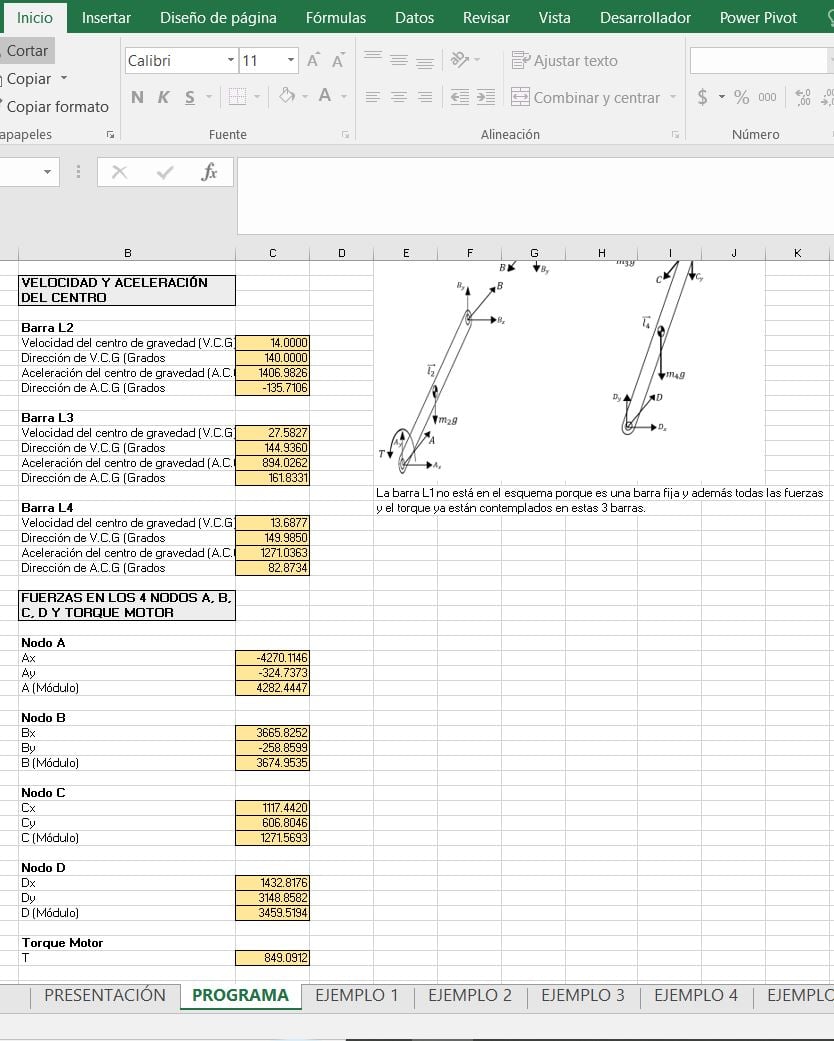
Task: Expand Combinar y centrar options arrow
Action: tap(673, 98)
